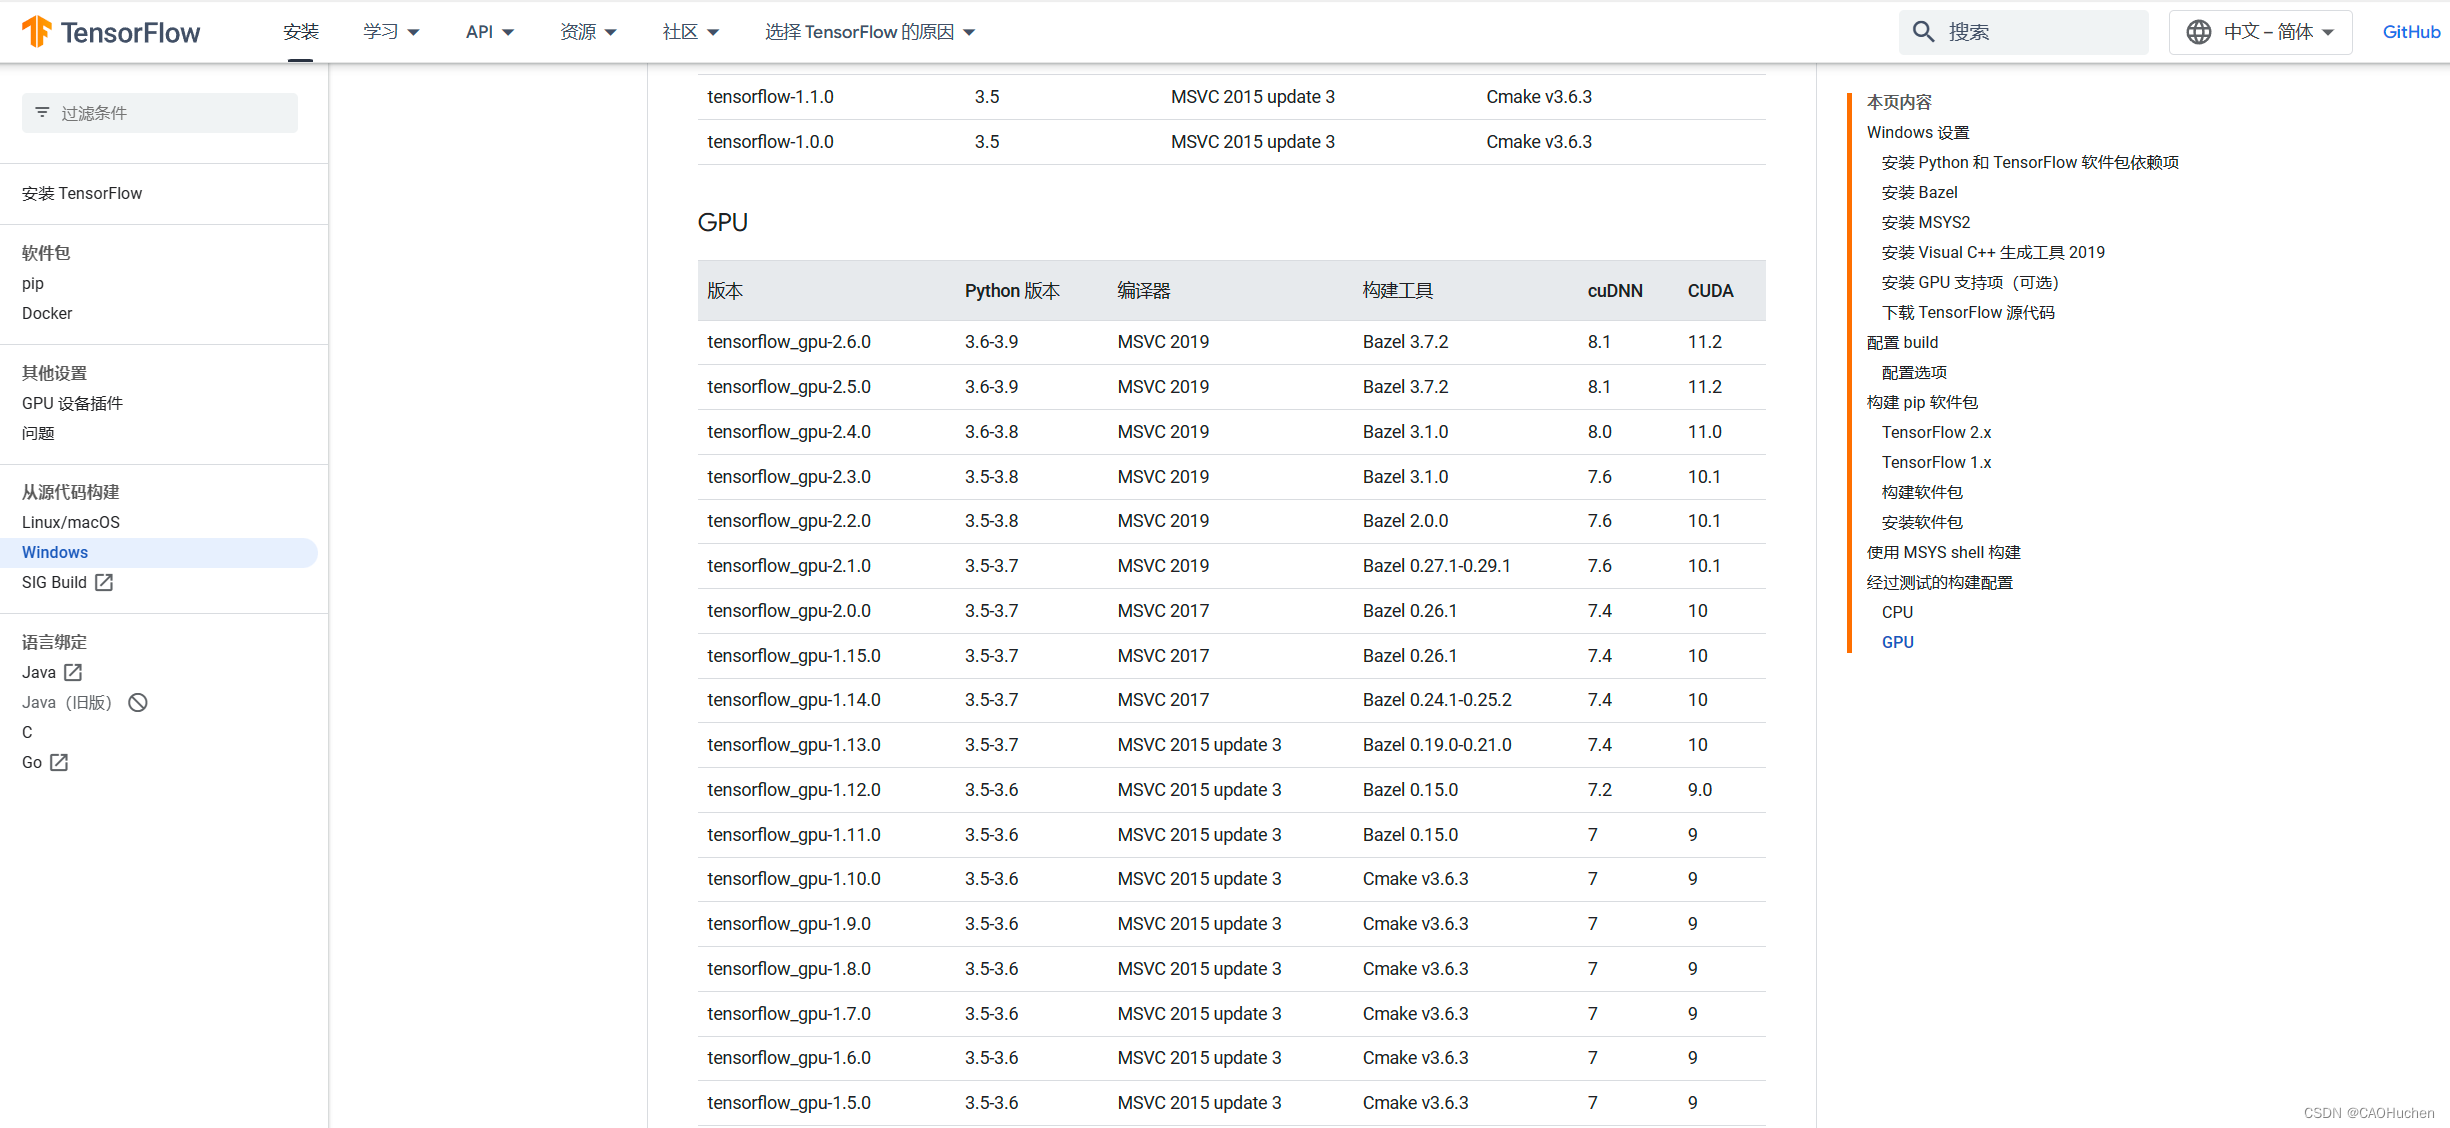Select pip in the sidebar

(x=33, y=283)
